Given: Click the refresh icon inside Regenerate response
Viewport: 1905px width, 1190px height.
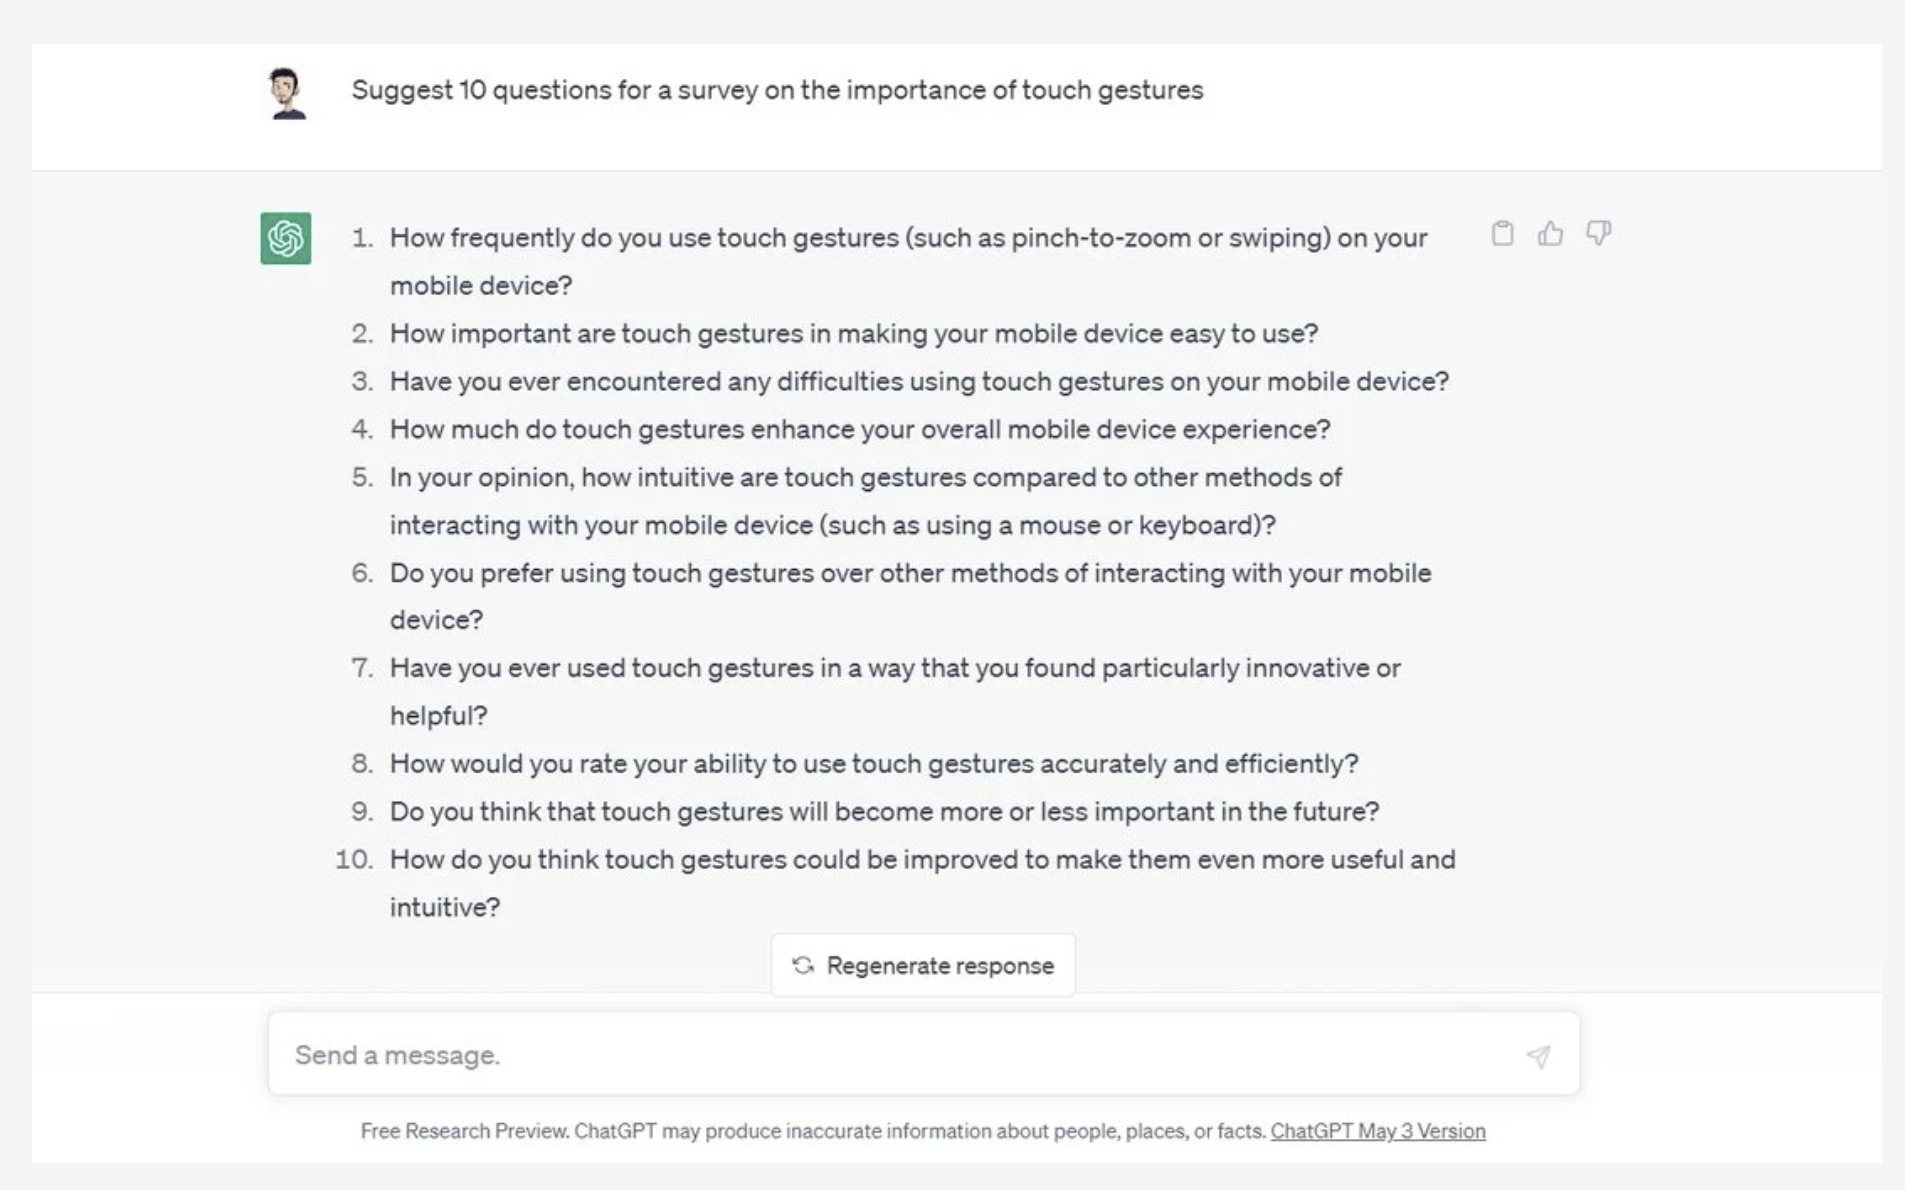Looking at the screenshot, I should (x=801, y=965).
